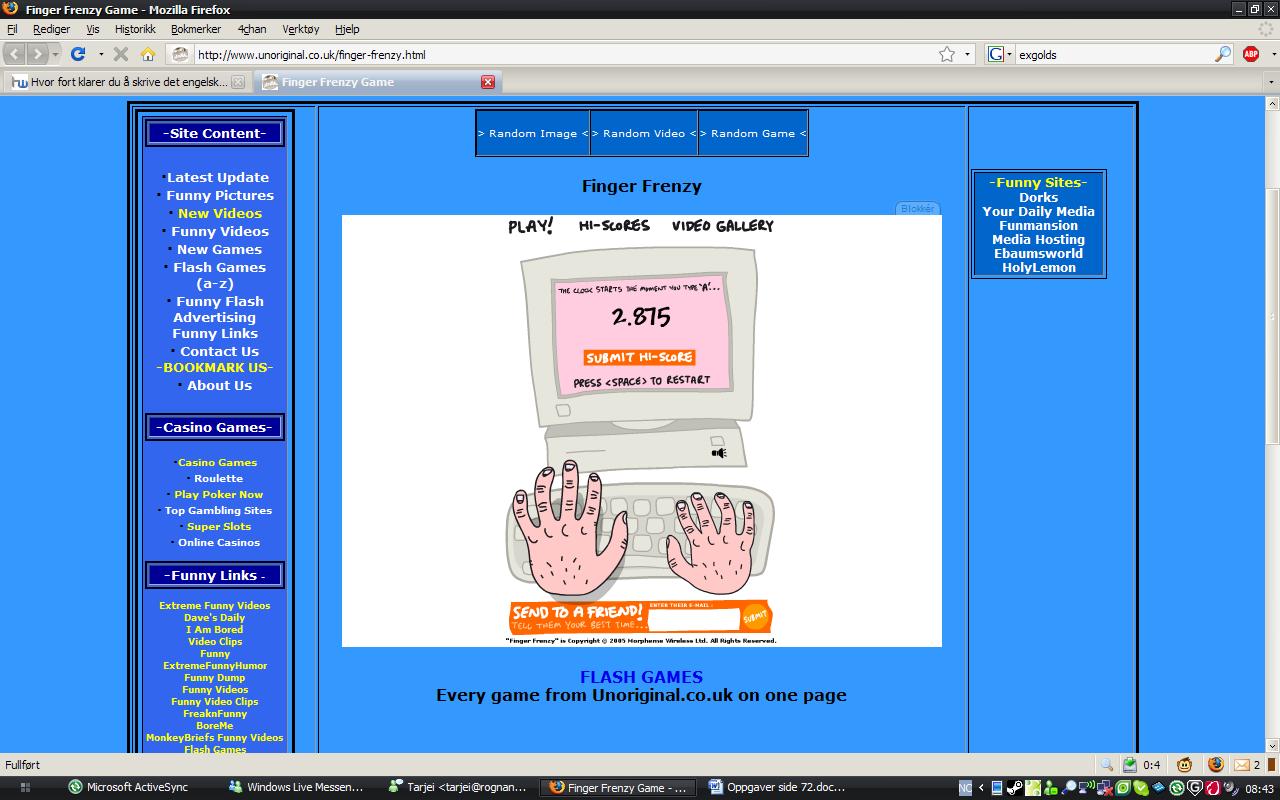Close the 'Hvor fort klarer du' tab
Viewport: 1280px width, 800px height.
click(x=238, y=82)
